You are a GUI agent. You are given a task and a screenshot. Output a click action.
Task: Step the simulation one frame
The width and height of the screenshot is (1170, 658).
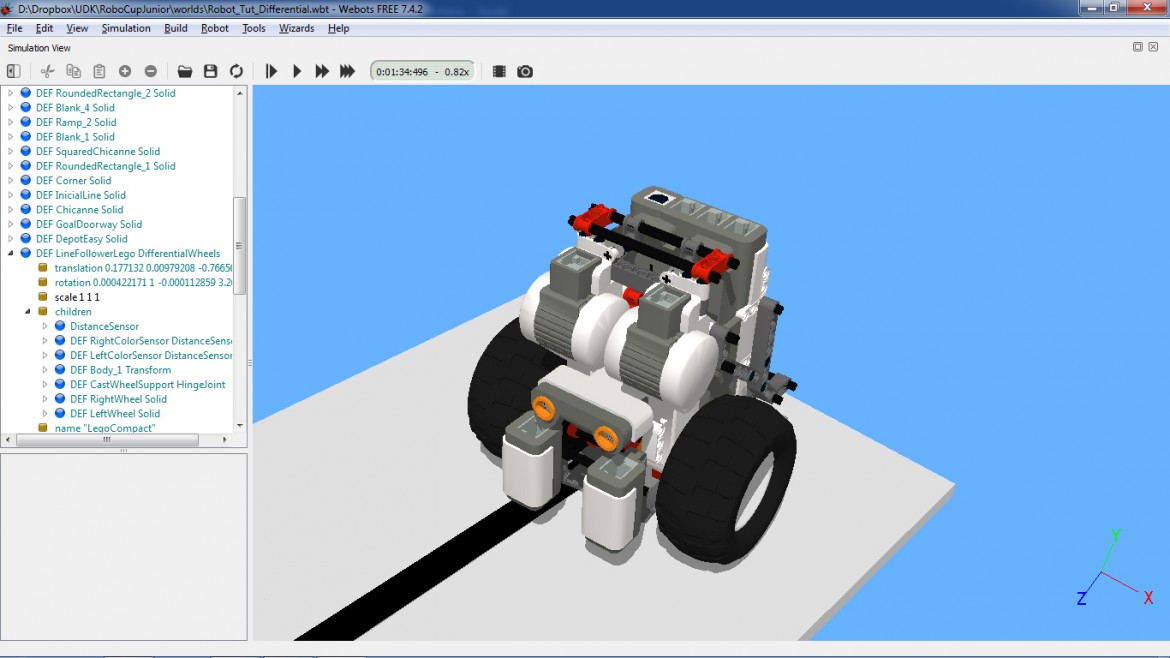pos(271,72)
